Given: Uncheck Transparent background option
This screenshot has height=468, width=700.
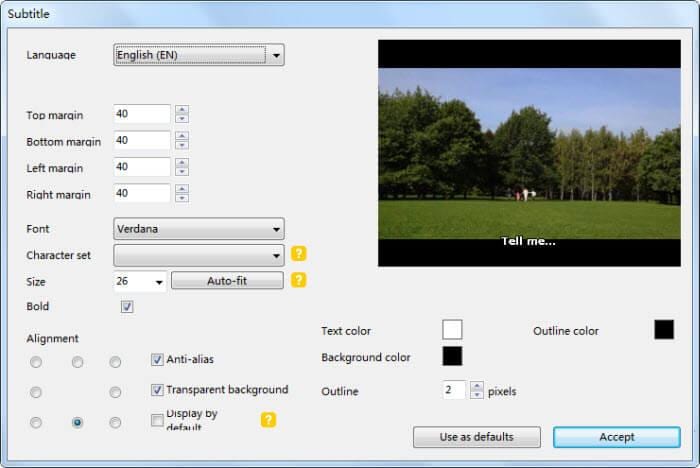Looking at the screenshot, I should coord(157,390).
